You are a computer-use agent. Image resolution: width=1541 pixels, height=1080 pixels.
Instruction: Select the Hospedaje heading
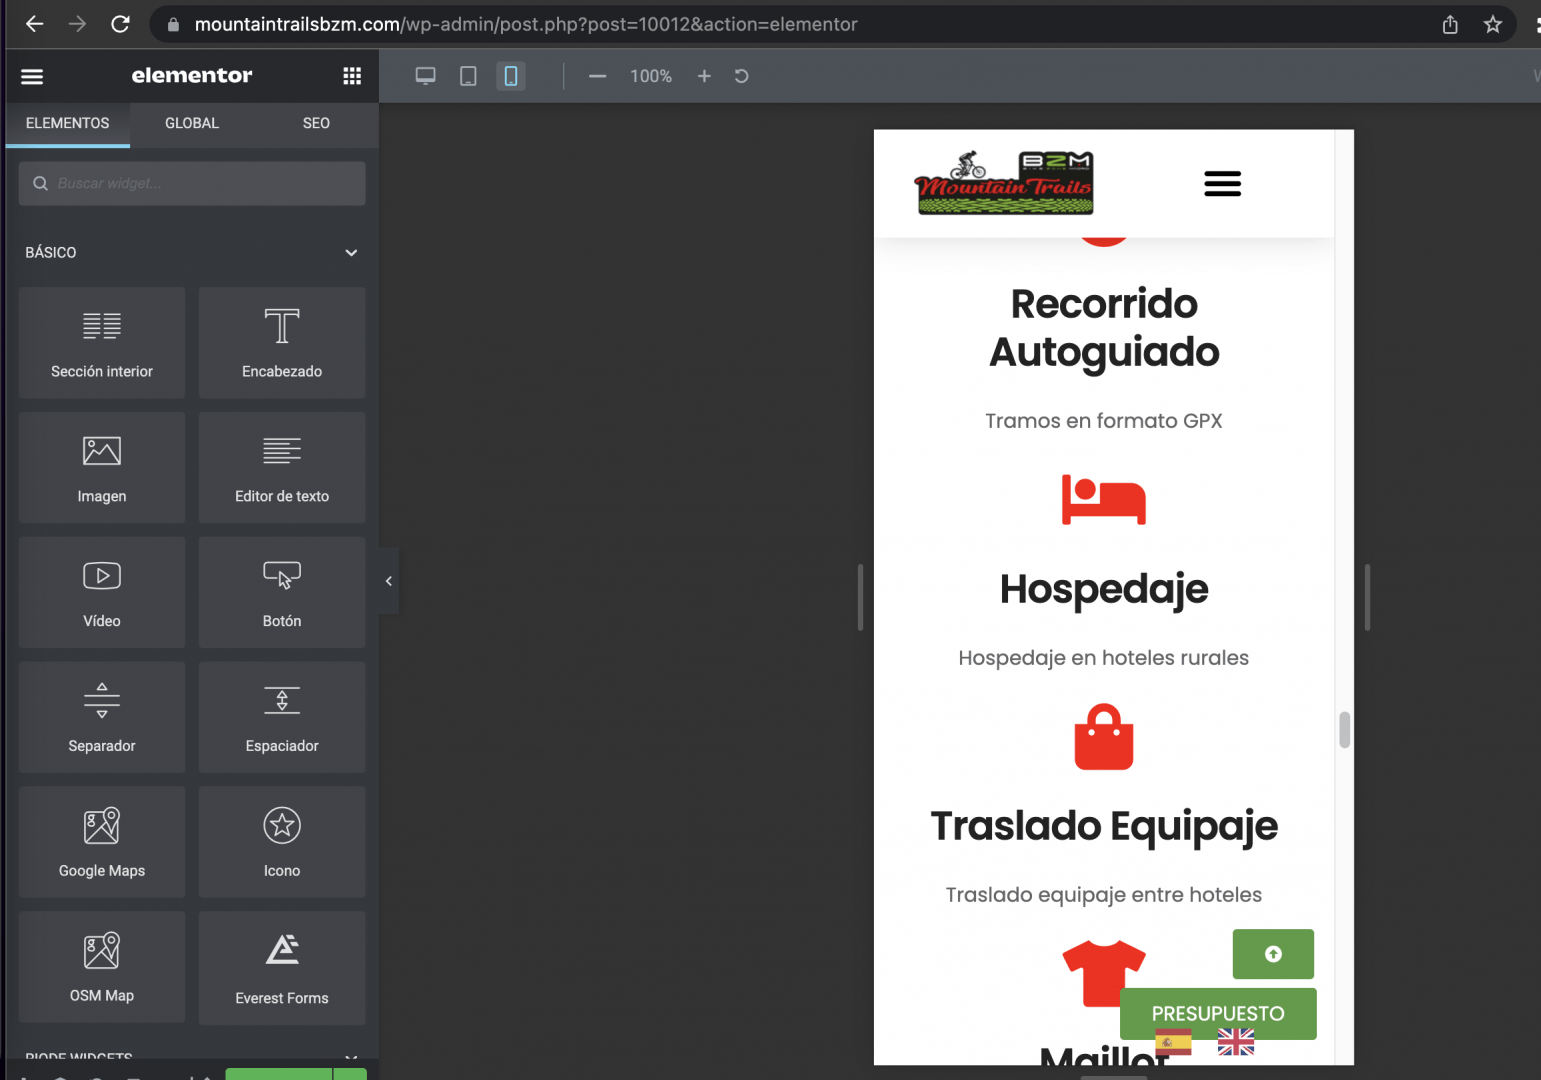[x=1104, y=589]
